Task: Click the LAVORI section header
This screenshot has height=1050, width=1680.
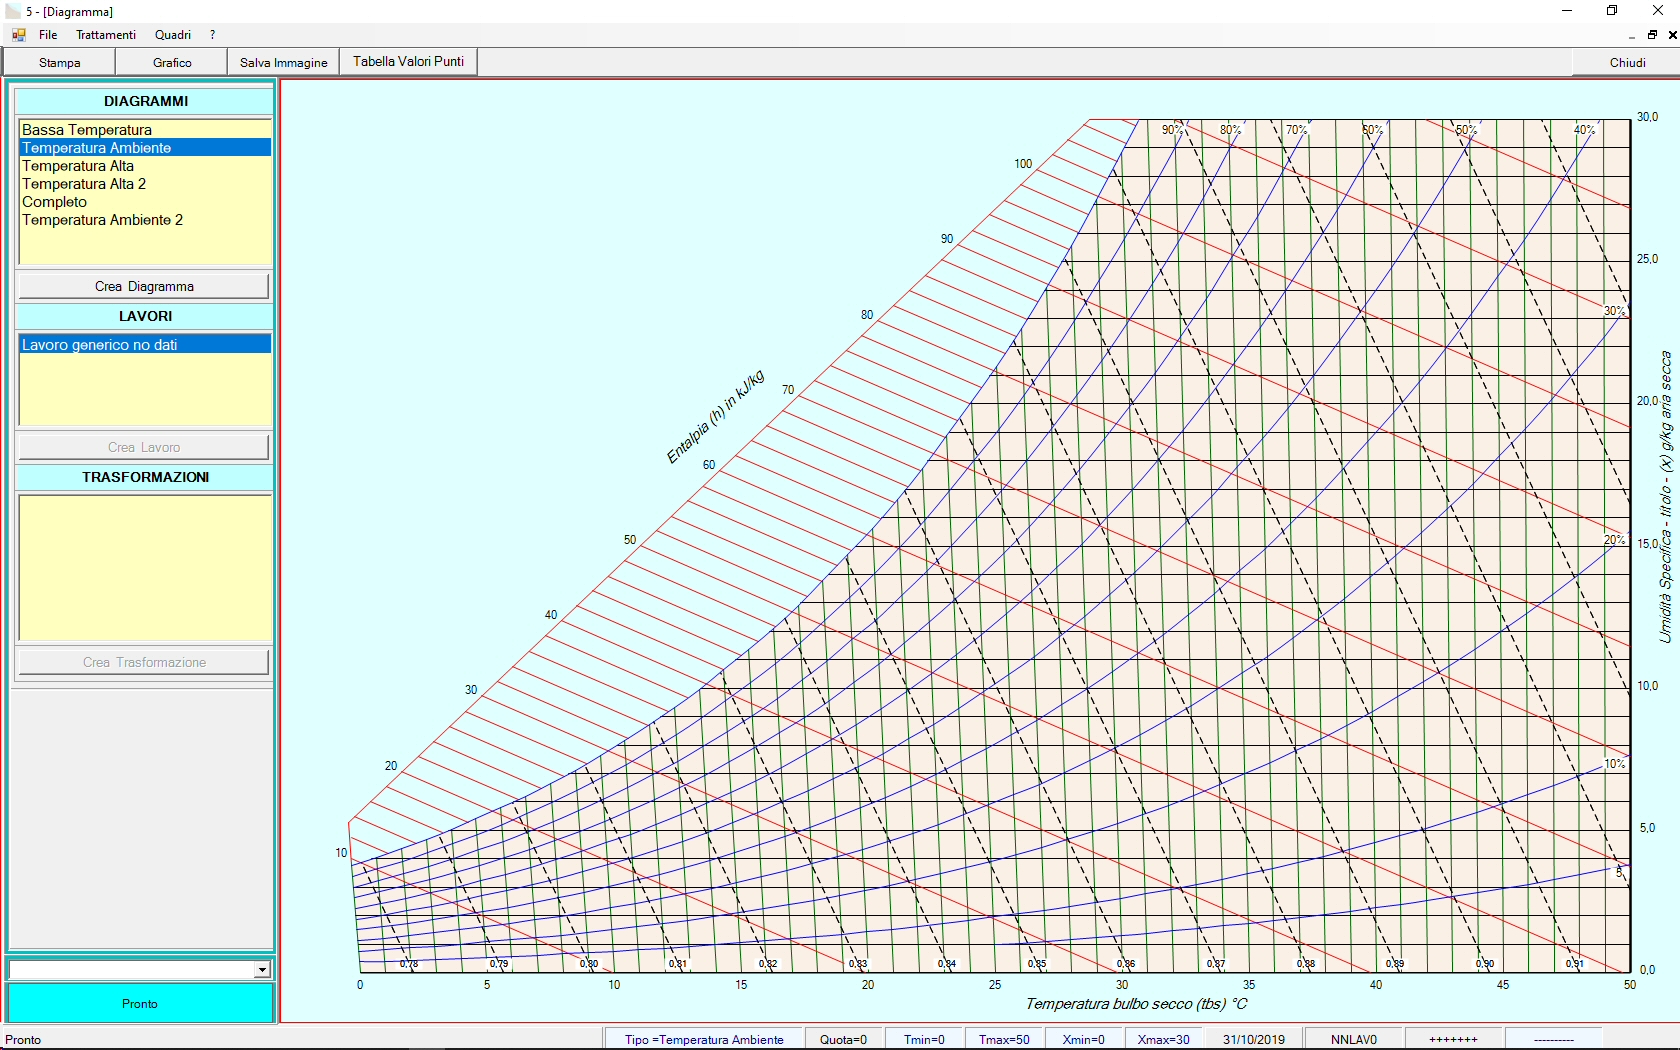Action: tap(145, 316)
